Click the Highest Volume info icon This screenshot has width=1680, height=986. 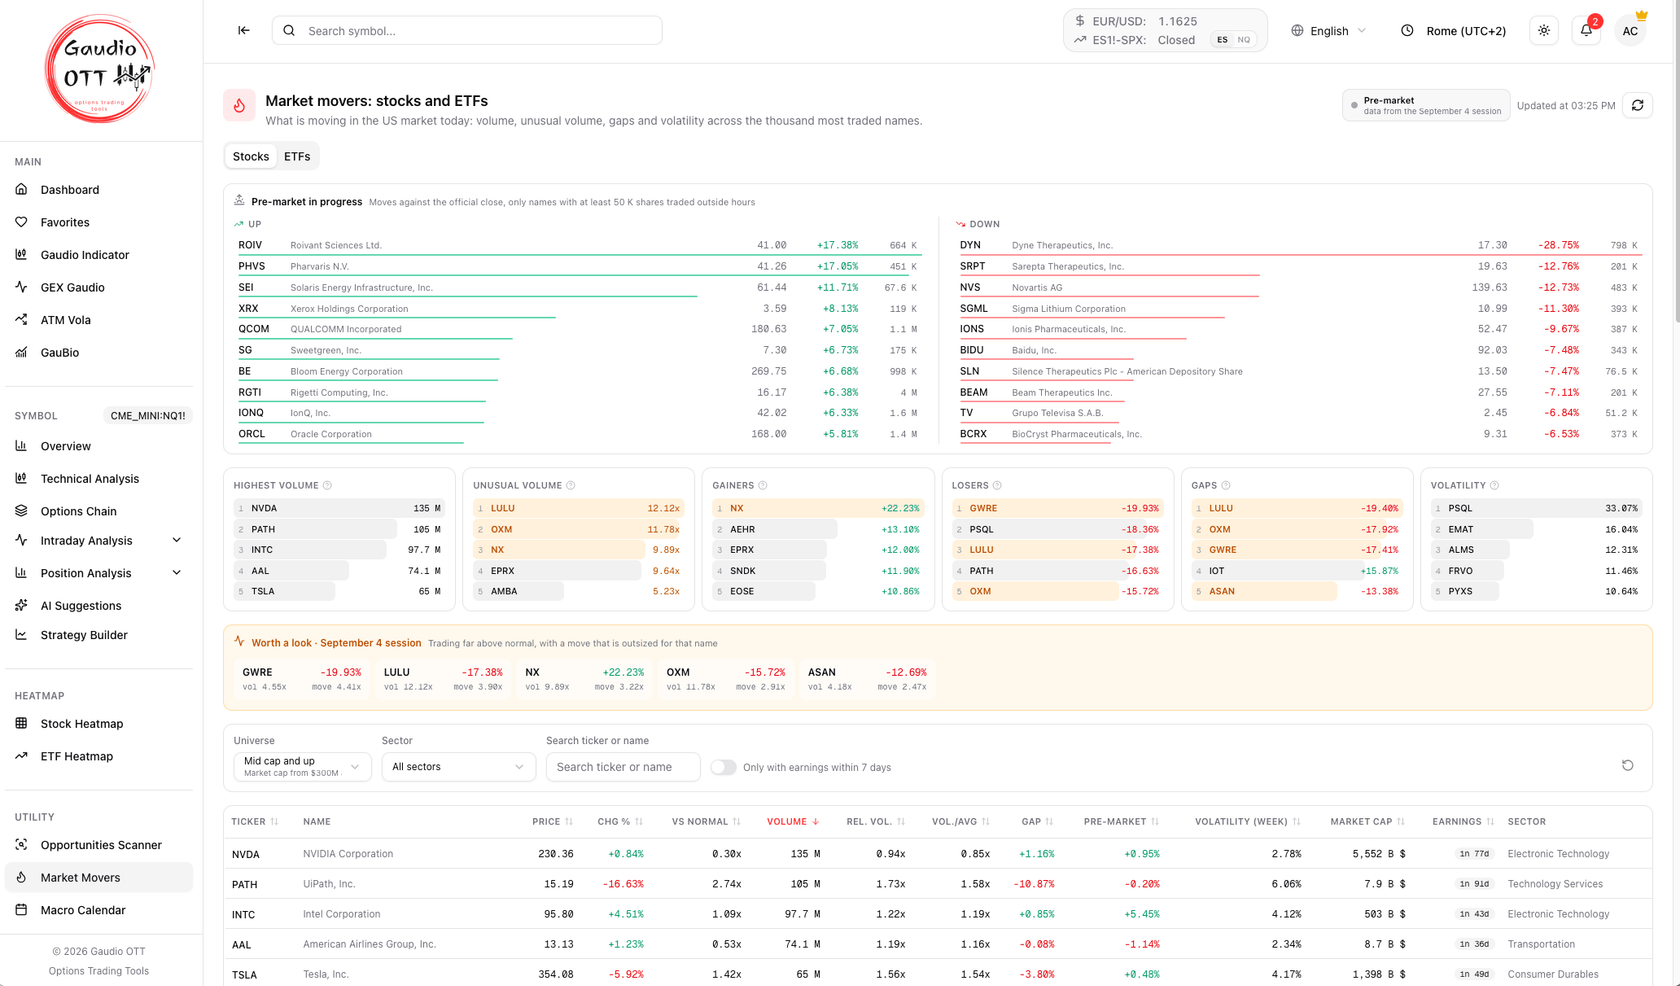coord(327,486)
